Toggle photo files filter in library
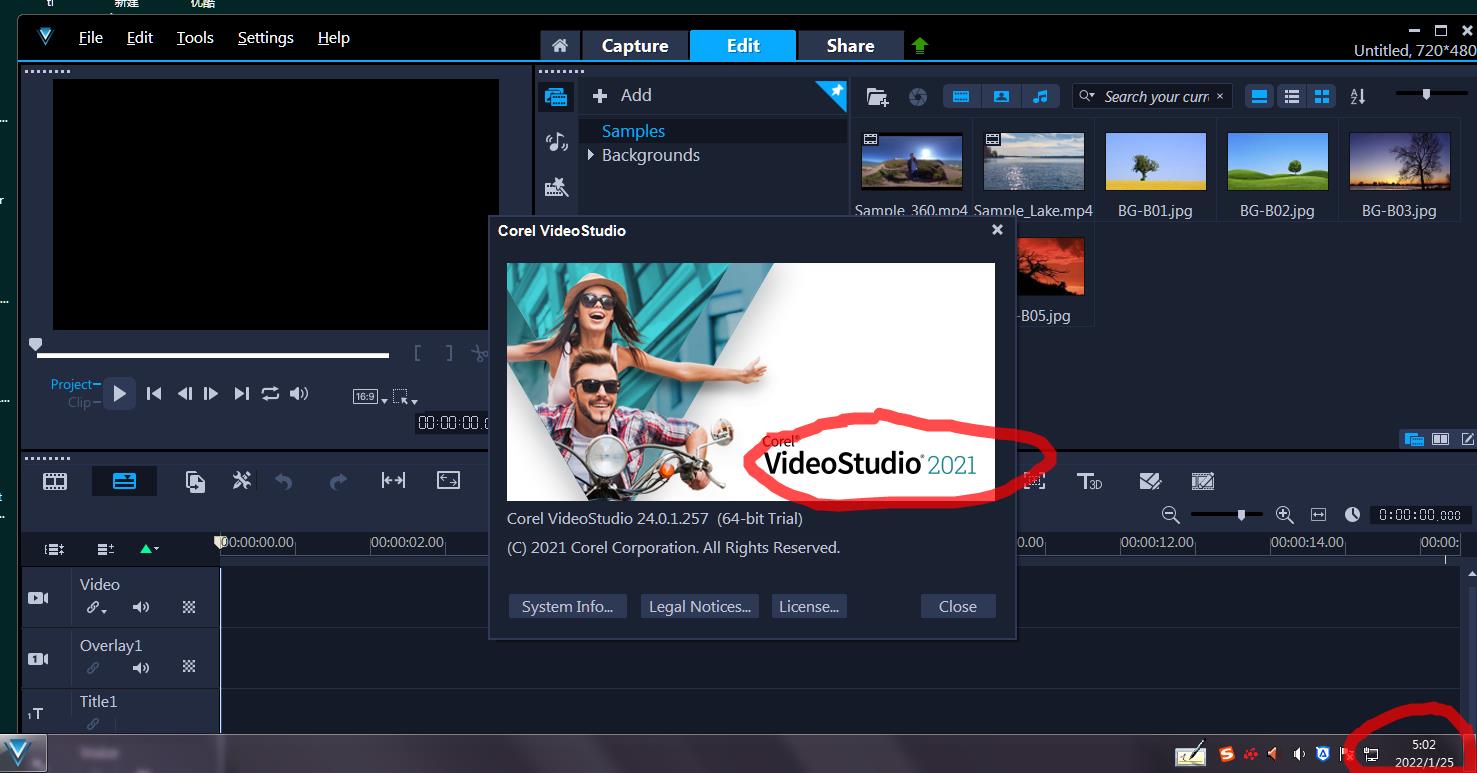 click(1001, 97)
